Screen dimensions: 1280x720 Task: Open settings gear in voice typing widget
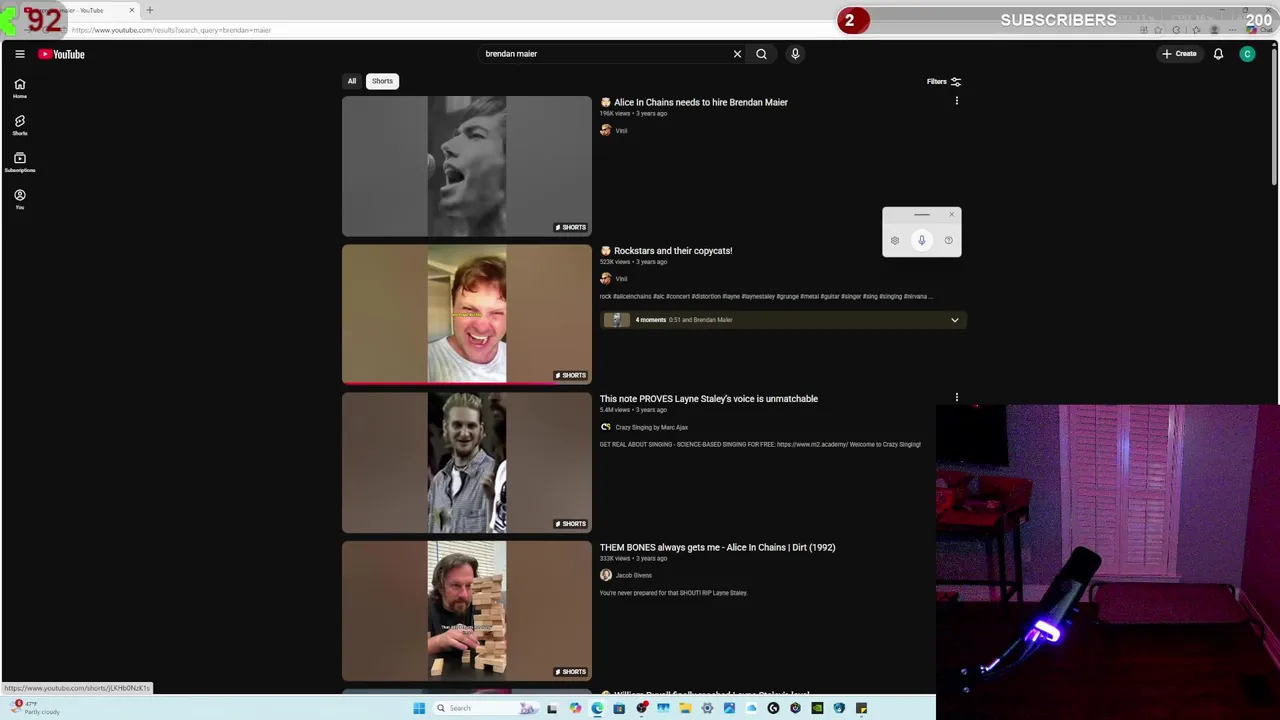[x=895, y=240]
